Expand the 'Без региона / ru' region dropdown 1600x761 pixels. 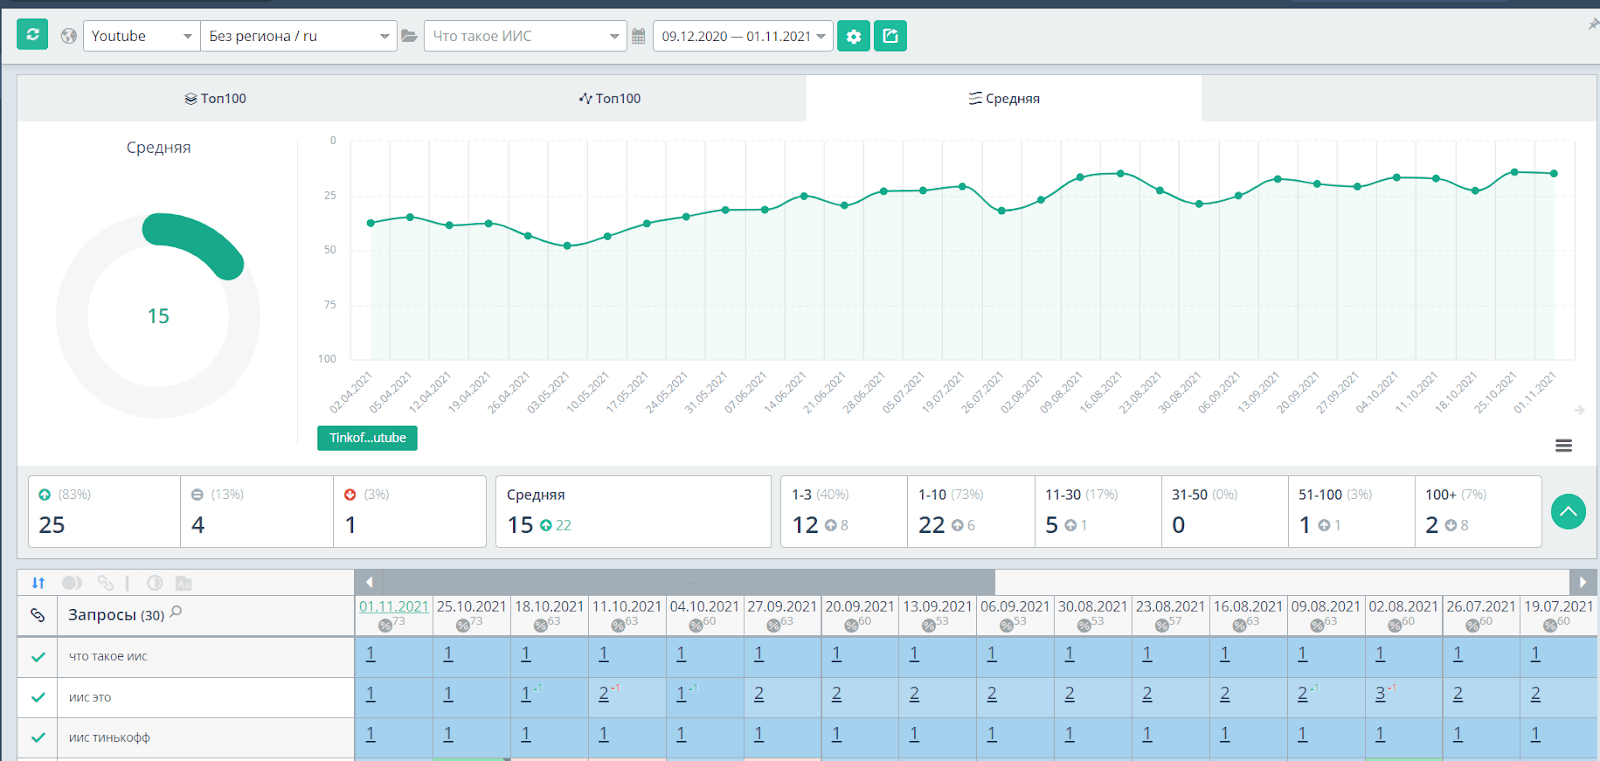coord(298,36)
